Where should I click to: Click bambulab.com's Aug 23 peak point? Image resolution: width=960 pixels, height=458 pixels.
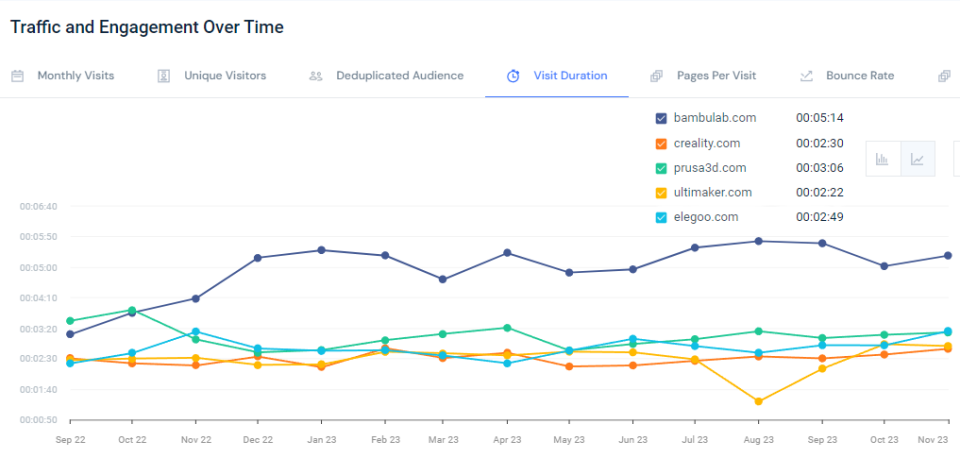[759, 241]
